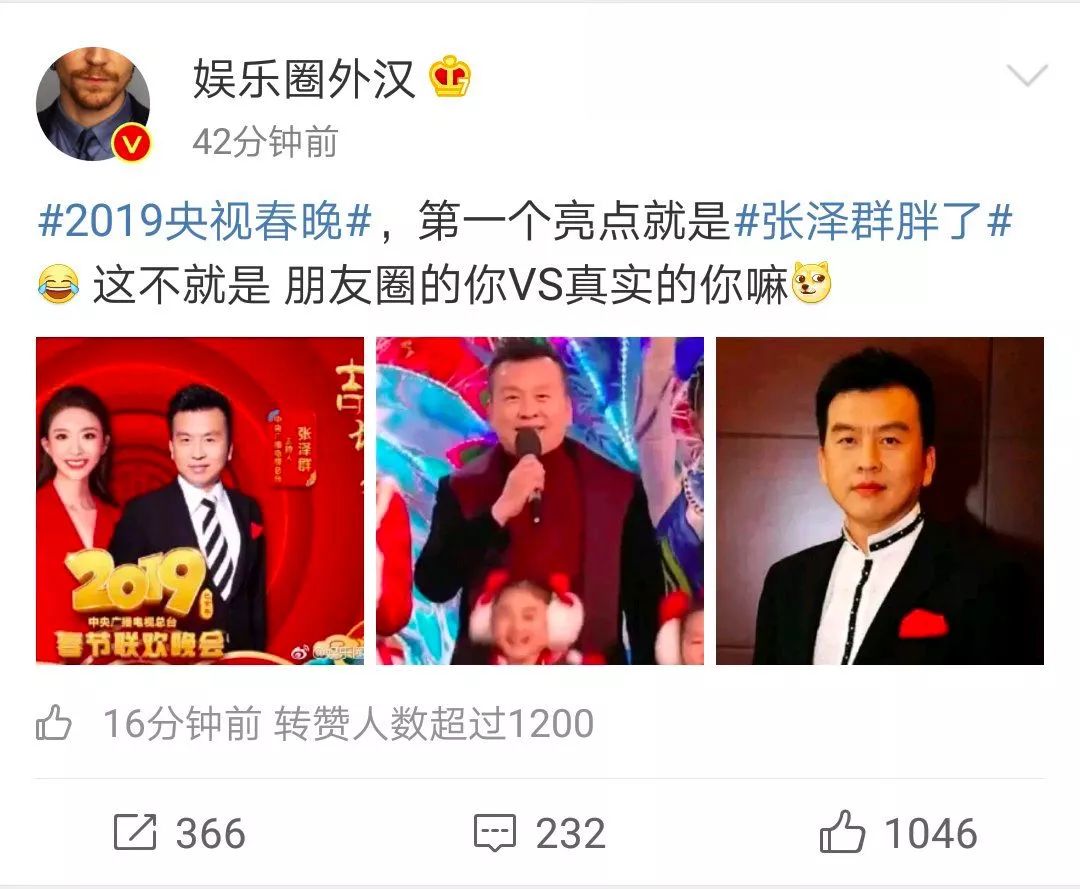Screen dimensions: 1080x889
Task: View the portrait photo with red pocket square
Action: 880,501
